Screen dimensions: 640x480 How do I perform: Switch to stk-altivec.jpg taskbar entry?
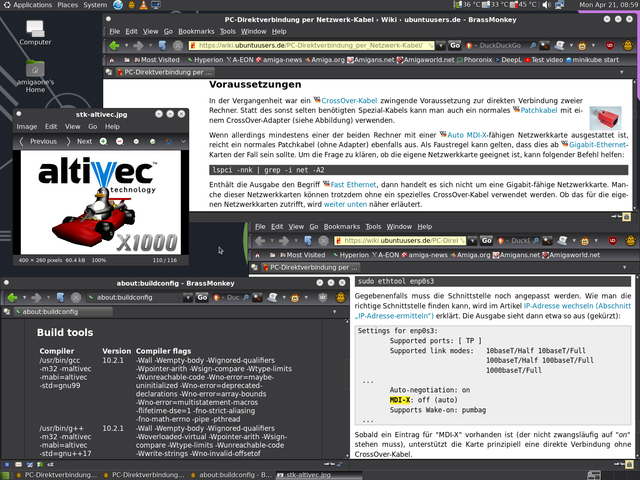318,475
